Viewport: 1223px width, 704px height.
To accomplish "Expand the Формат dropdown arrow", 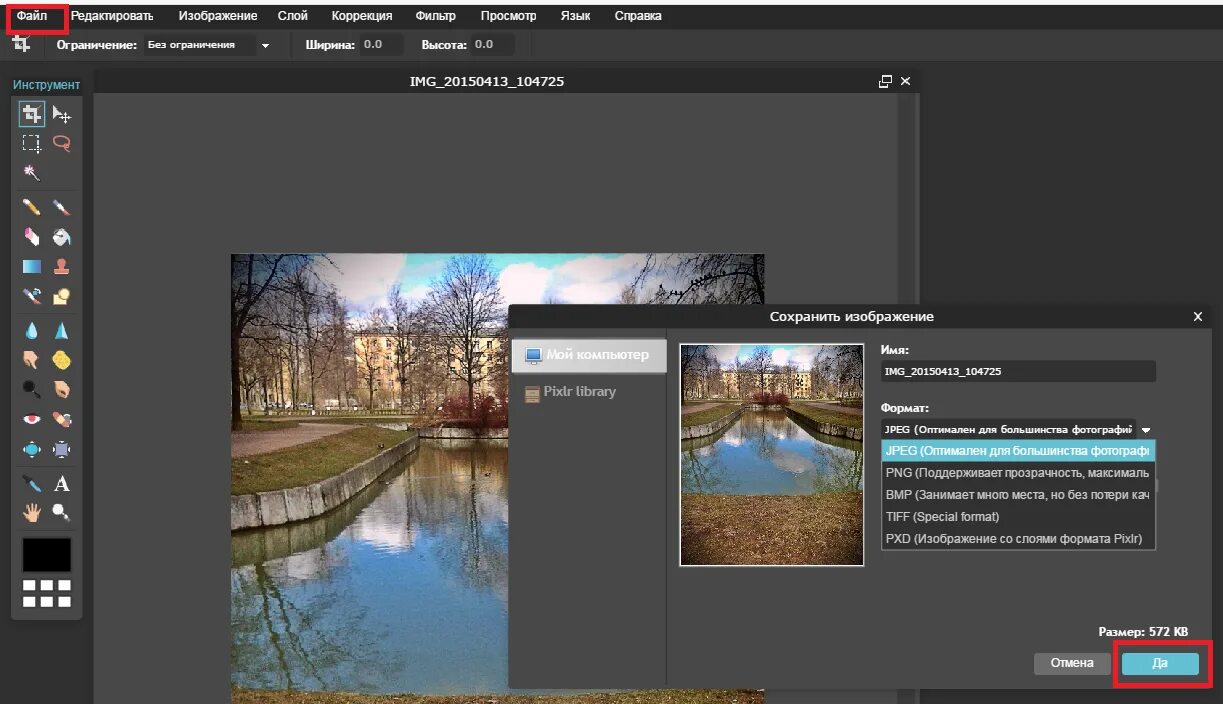I will [x=1146, y=430].
